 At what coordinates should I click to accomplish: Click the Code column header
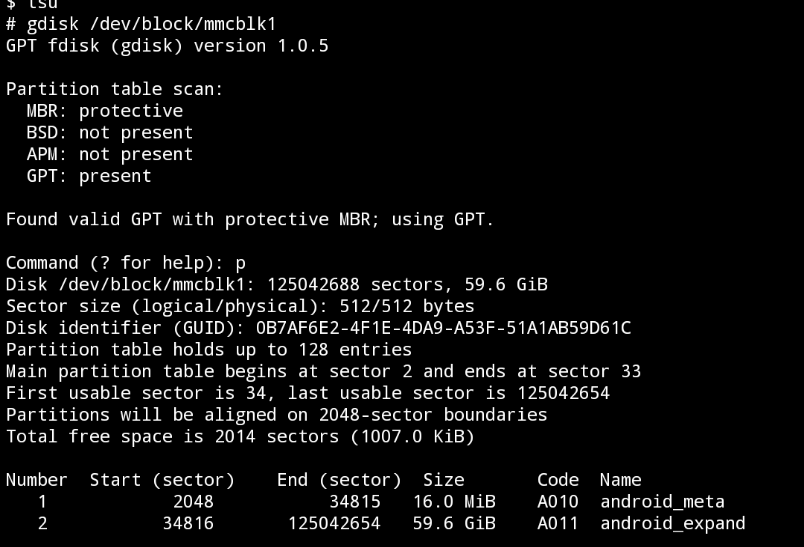tap(558, 480)
